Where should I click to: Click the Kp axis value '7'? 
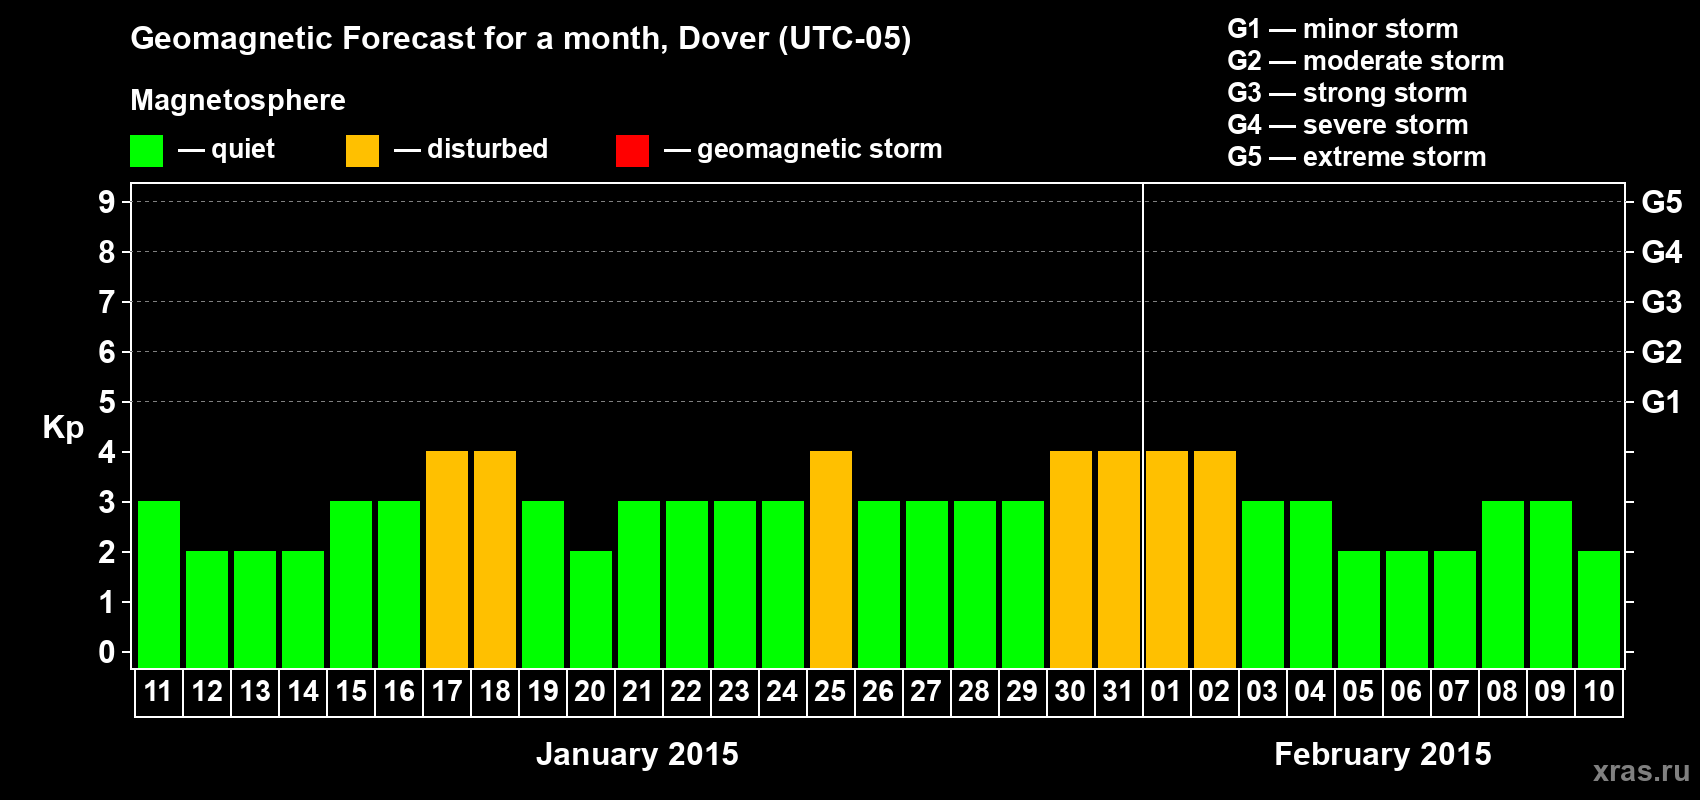pos(107,302)
